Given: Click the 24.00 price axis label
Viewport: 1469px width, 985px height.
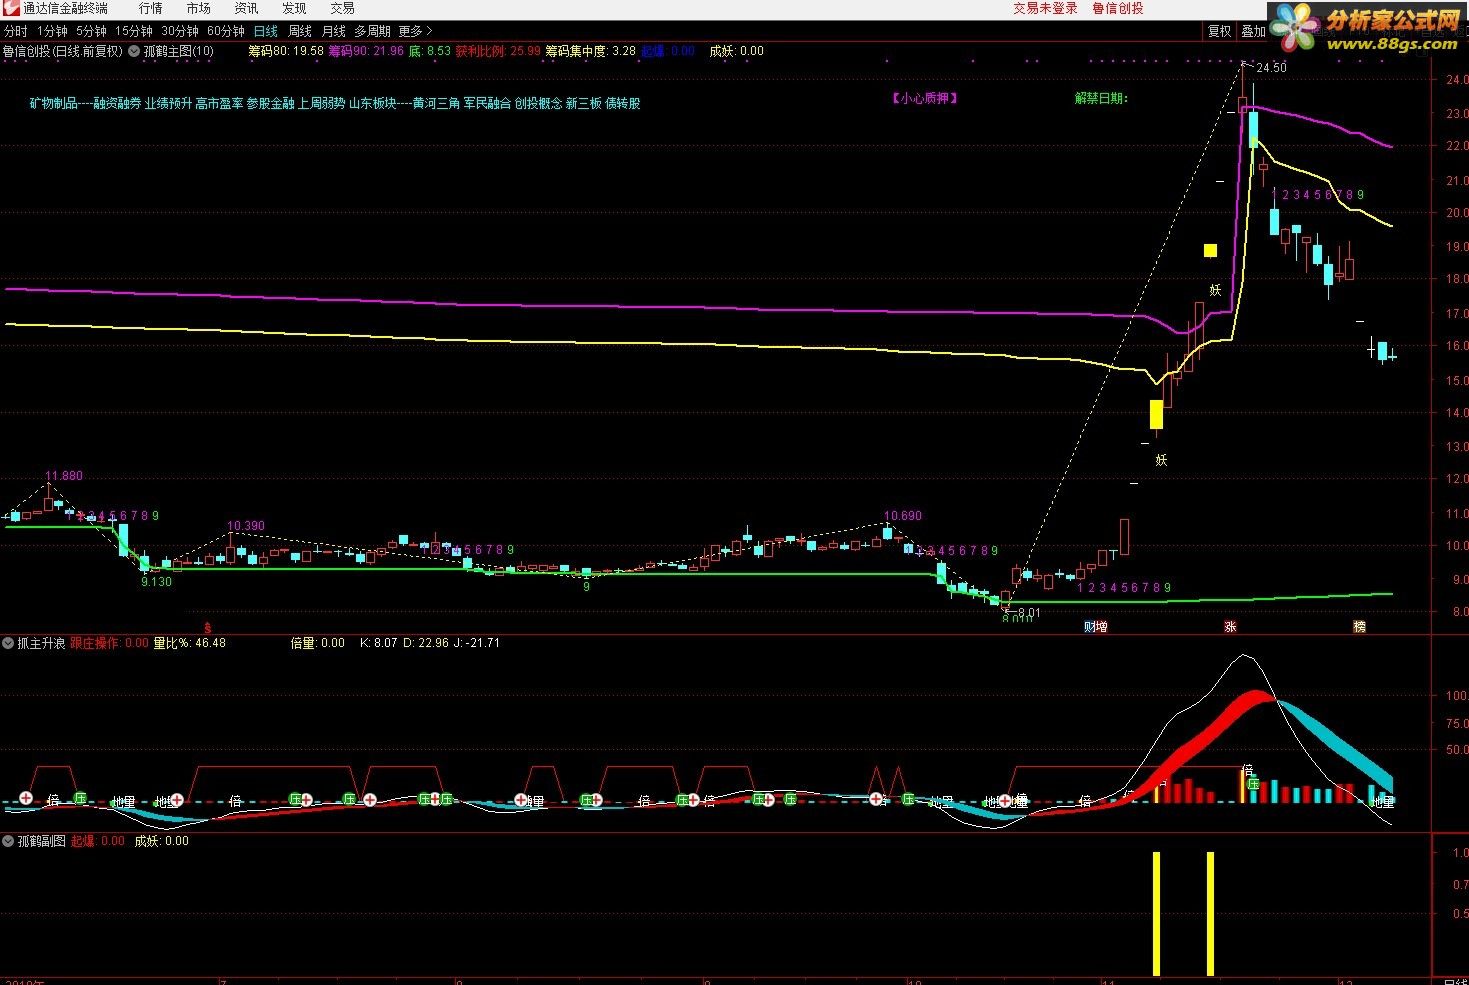Looking at the screenshot, I should click(1455, 79).
